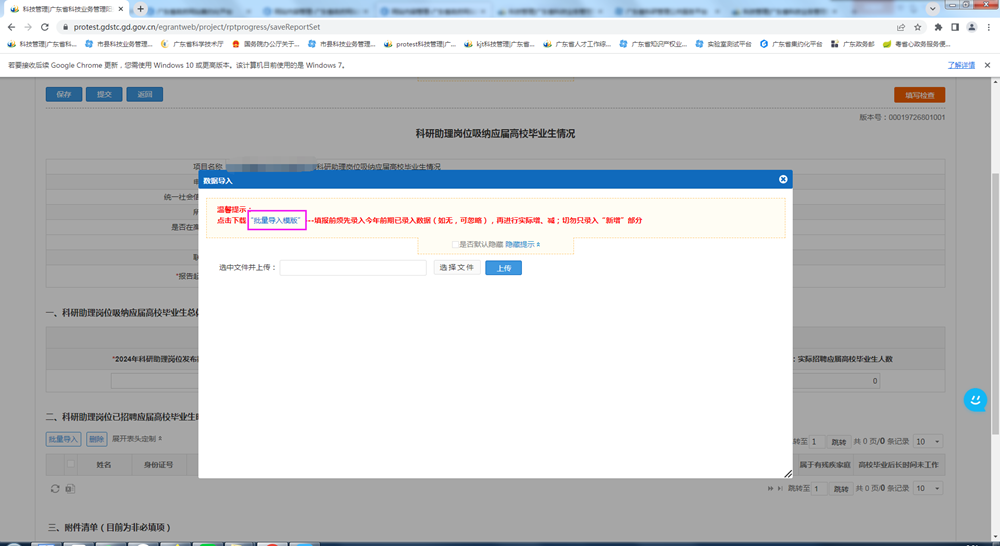Click the lower pager page number field
Image resolution: width=1000 pixels, height=546 pixels.
tap(819, 489)
